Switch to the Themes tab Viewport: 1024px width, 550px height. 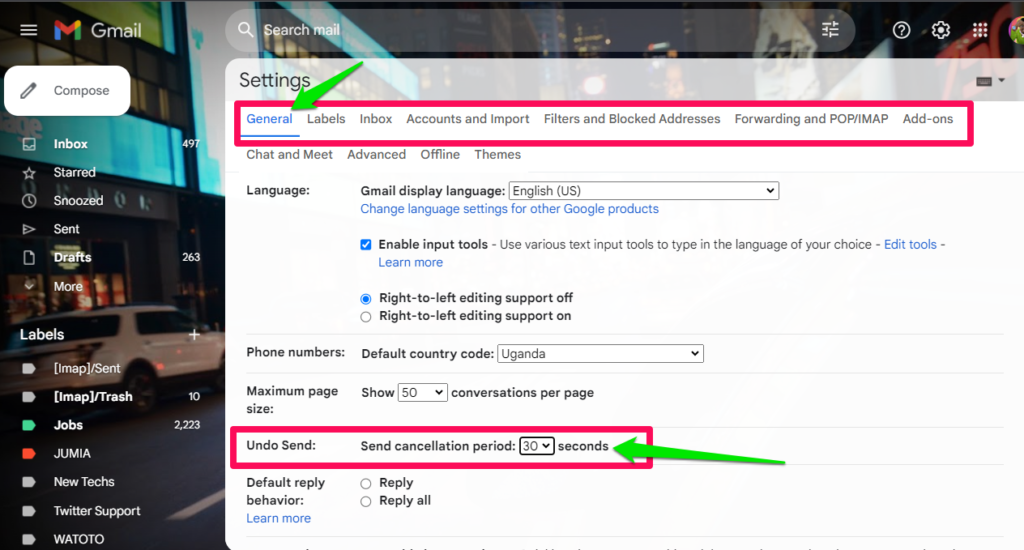click(x=497, y=155)
